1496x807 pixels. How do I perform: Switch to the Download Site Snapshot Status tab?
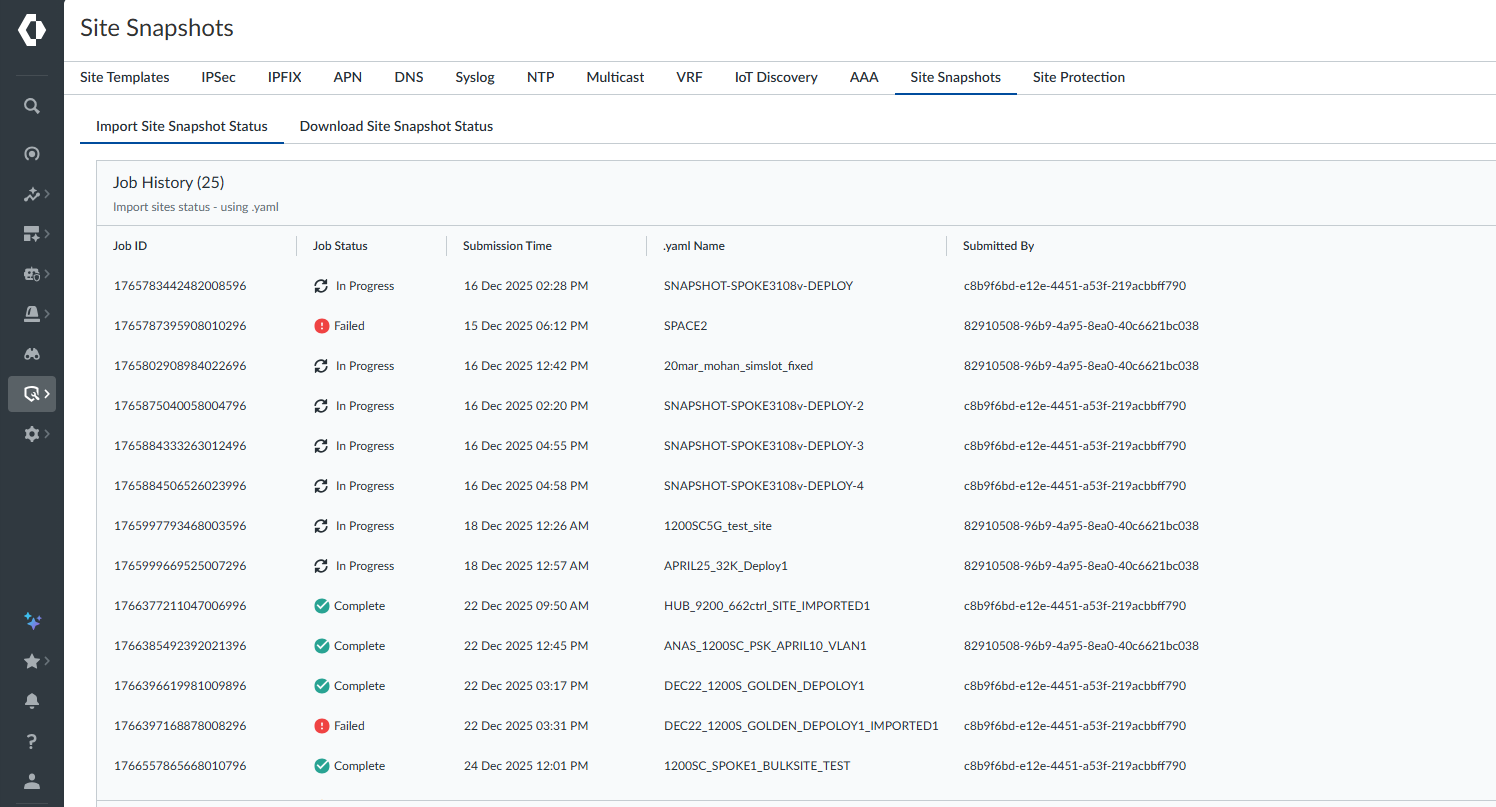pyautogui.click(x=396, y=126)
